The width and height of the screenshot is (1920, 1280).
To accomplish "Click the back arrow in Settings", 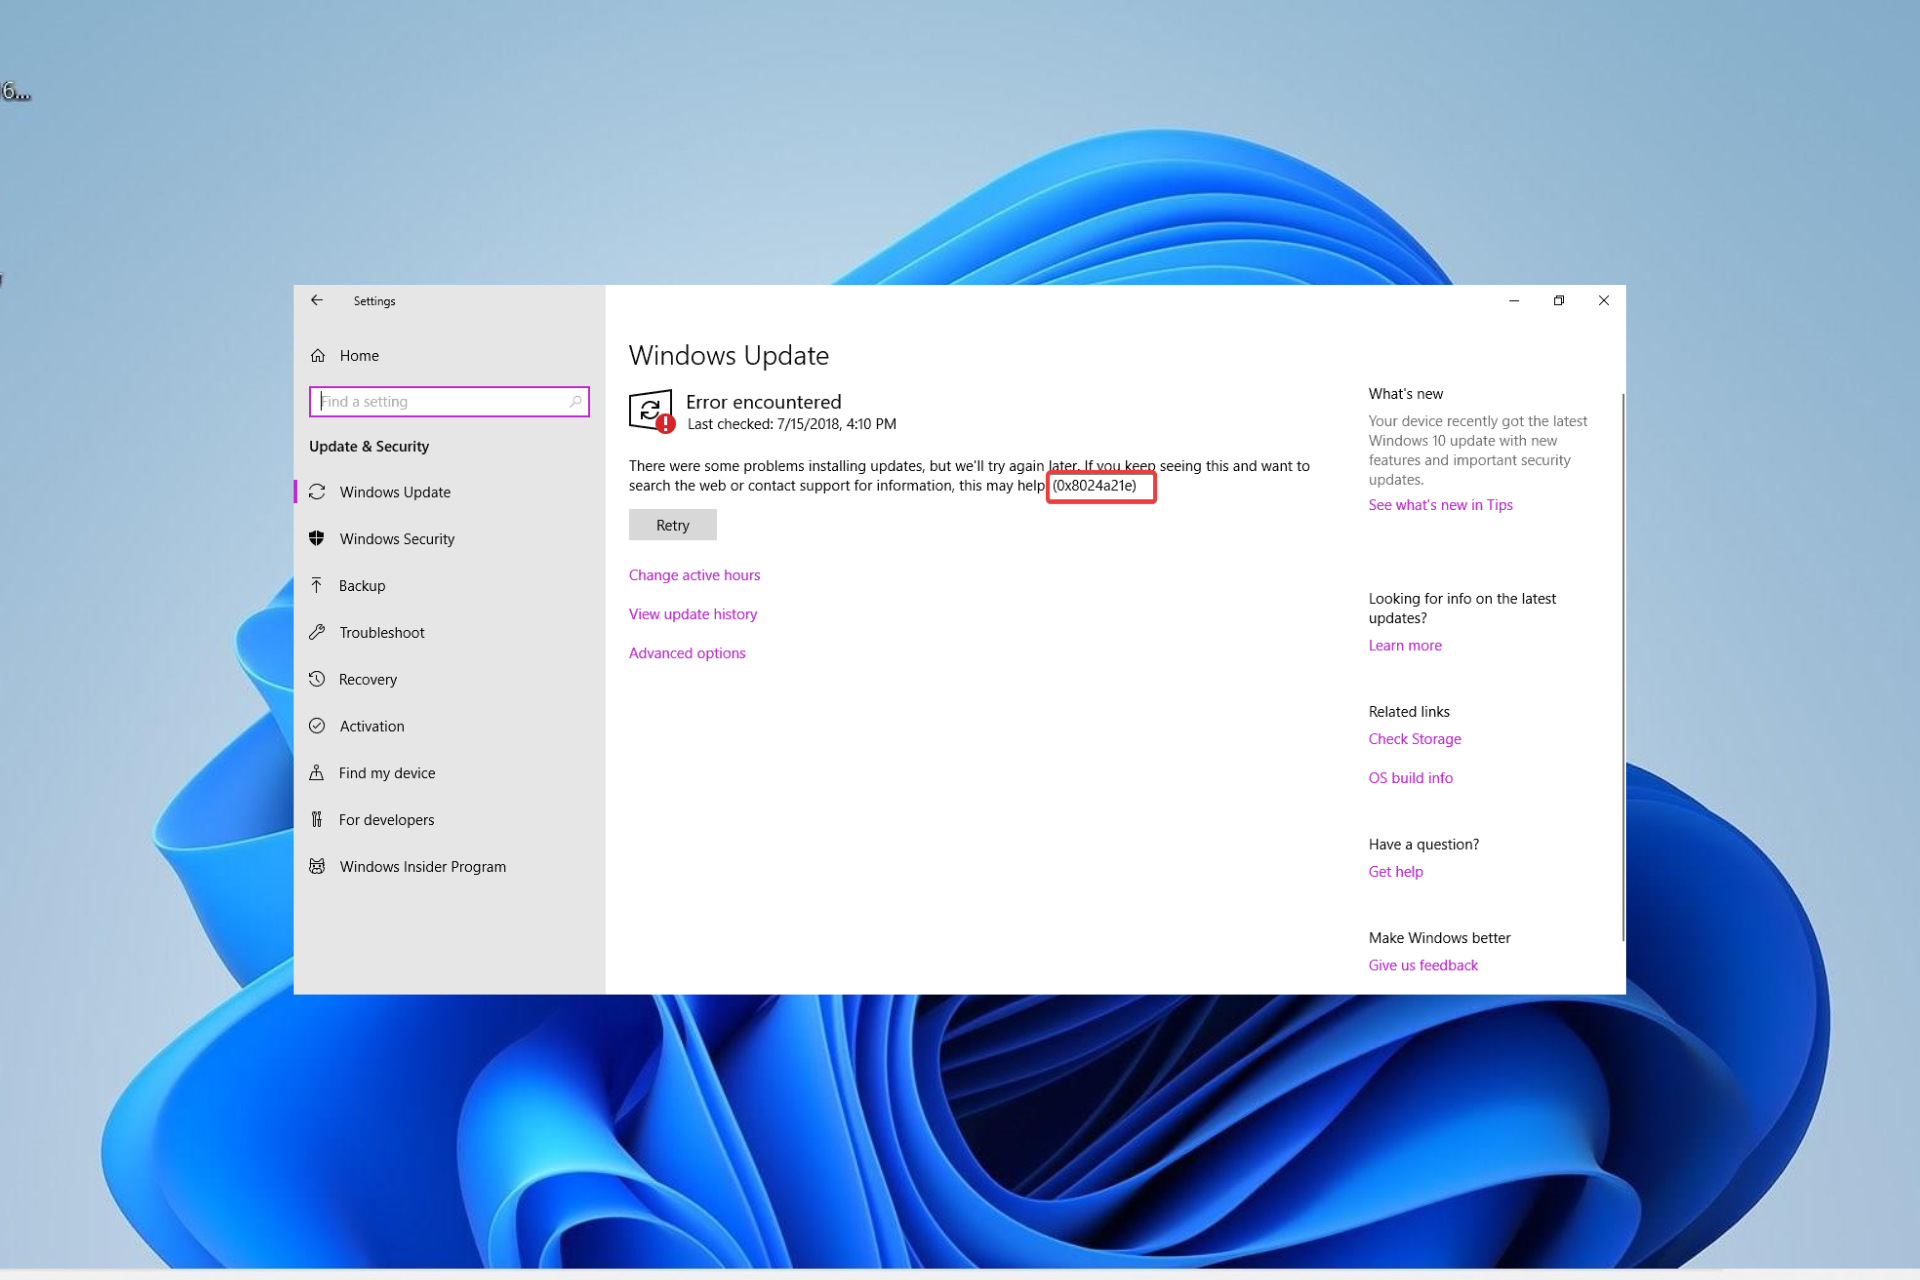I will pos(316,300).
